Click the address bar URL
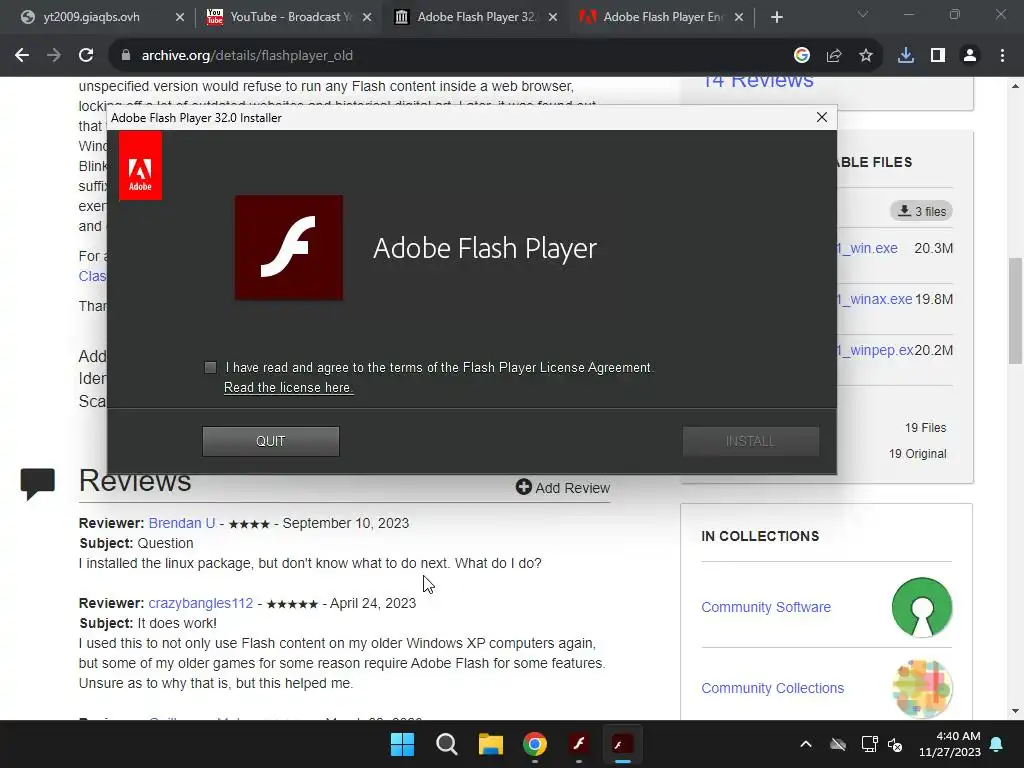The width and height of the screenshot is (1024, 768). [x=247, y=56]
